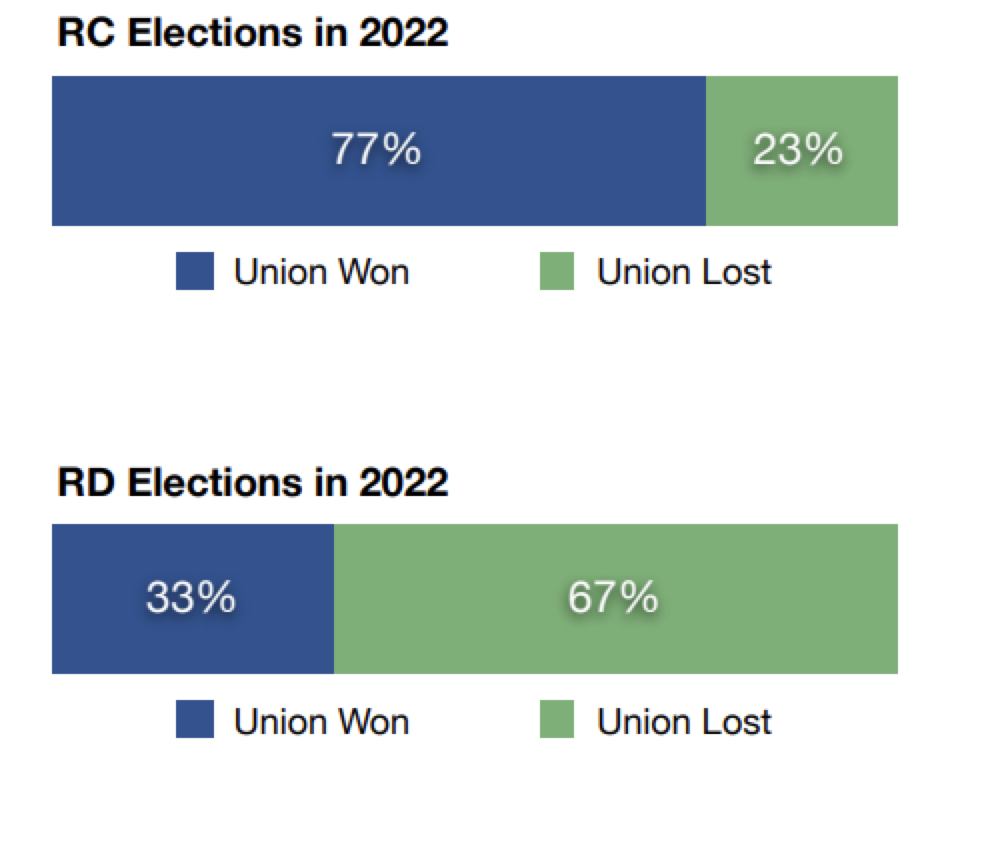Select the 67% label in RD chart

coord(613,599)
